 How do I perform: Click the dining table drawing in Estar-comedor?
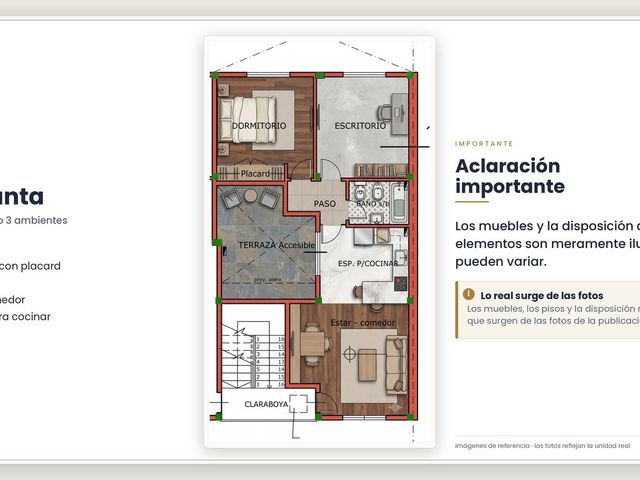click(313, 344)
